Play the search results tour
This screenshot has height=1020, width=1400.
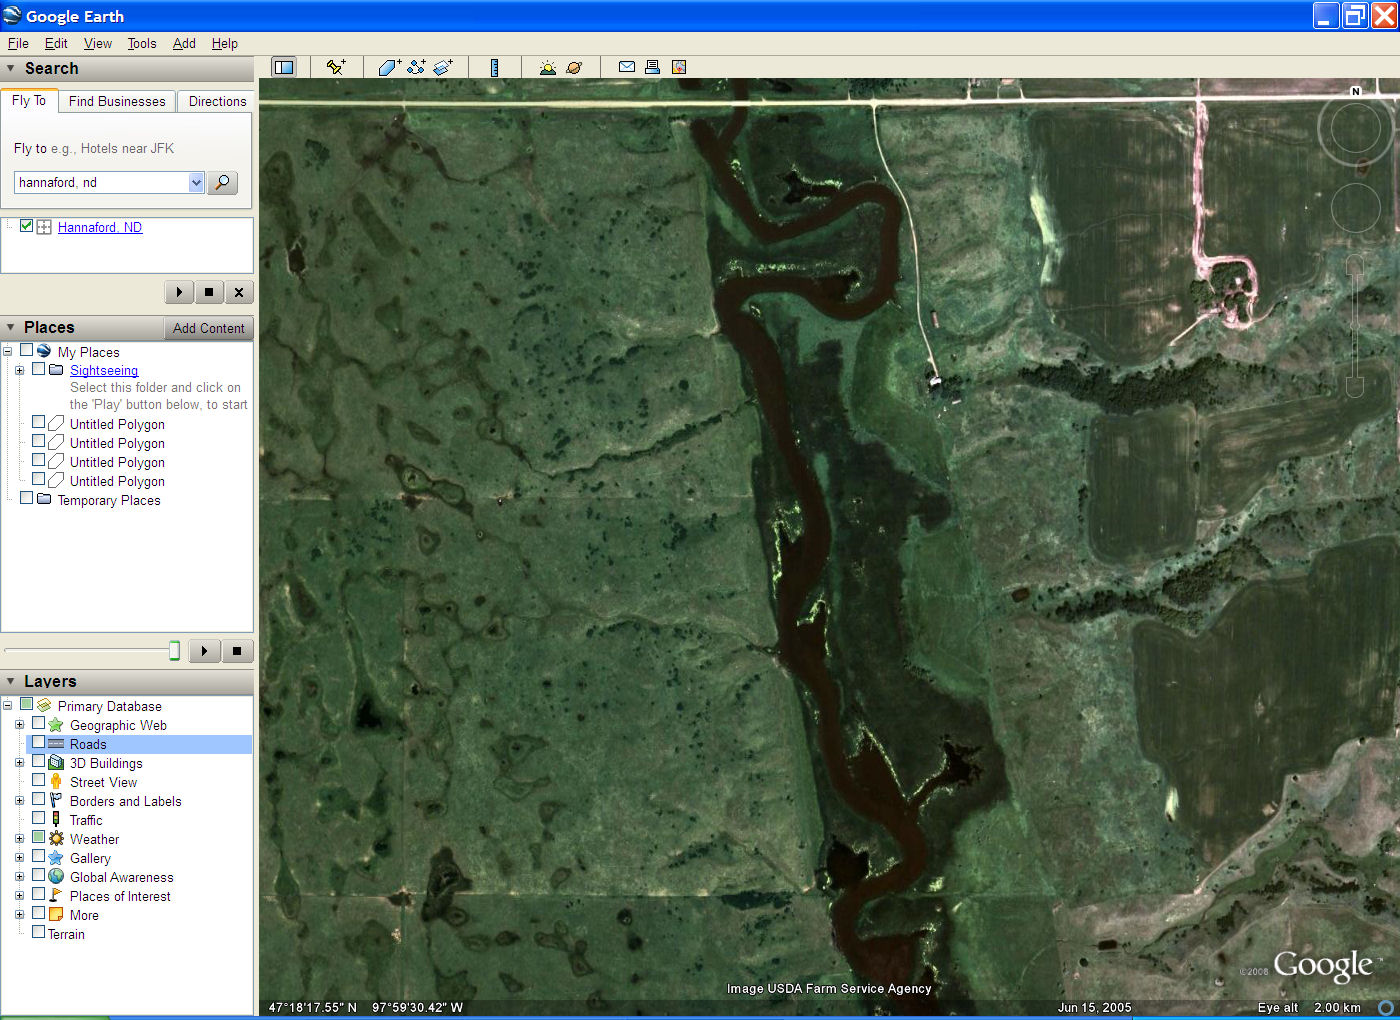[x=179, y=292]
